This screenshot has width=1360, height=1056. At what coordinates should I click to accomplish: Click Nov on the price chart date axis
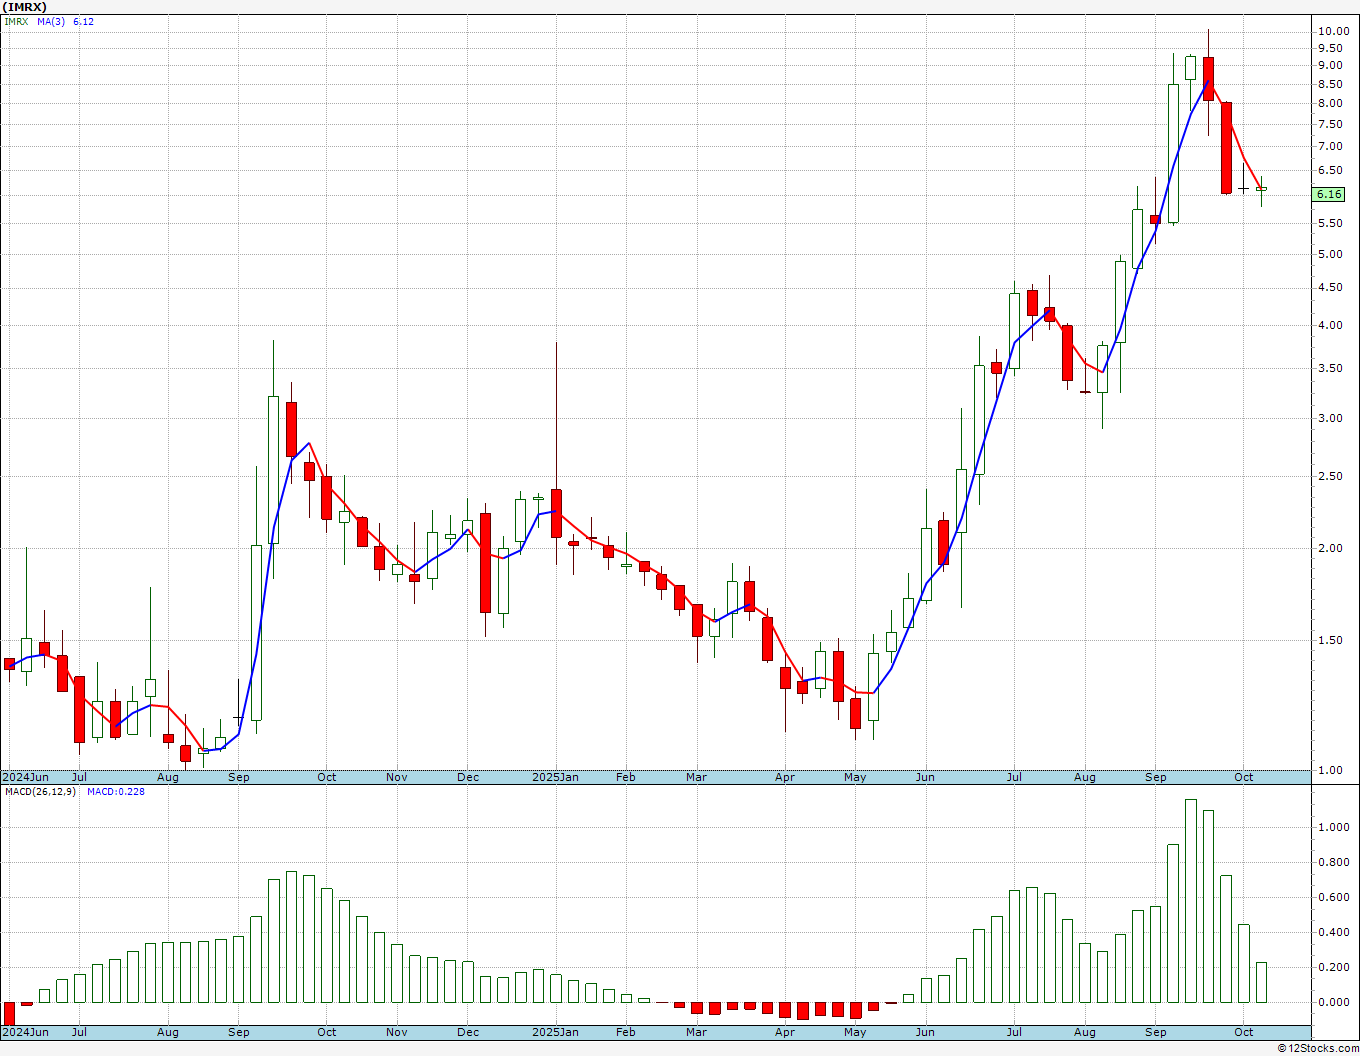coord(397,777)
